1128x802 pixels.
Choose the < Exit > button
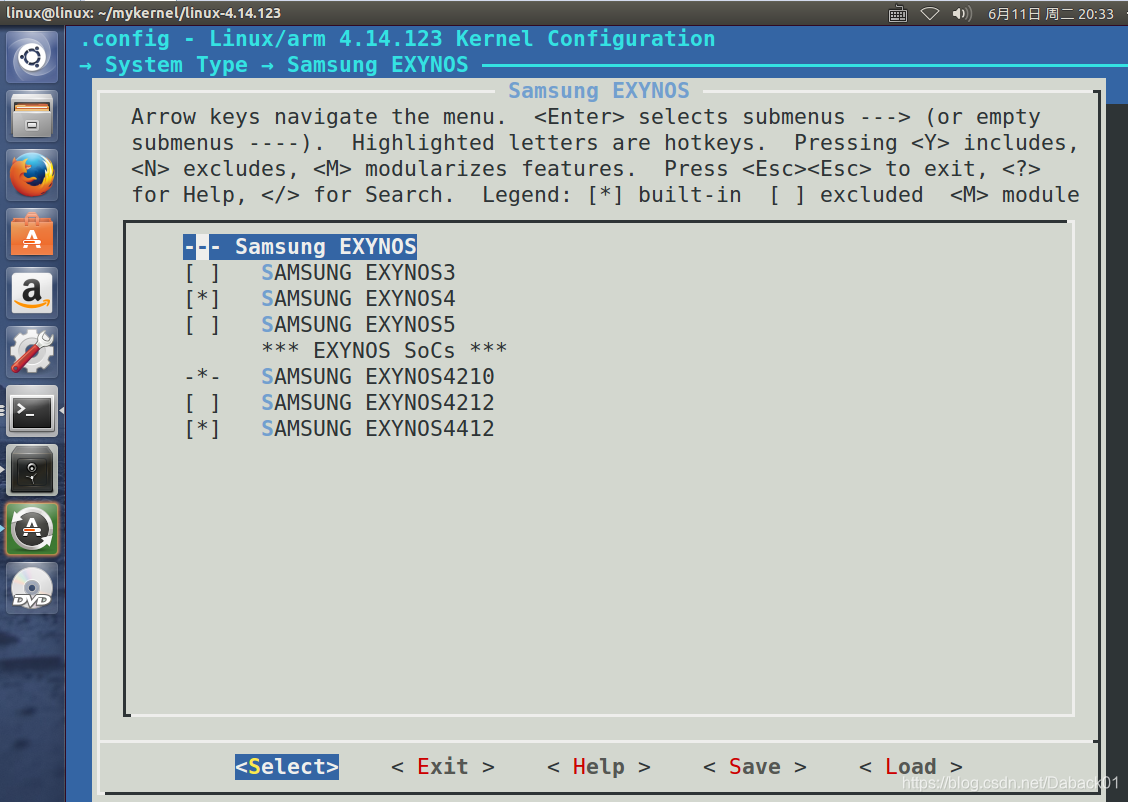tap(442, 767)
